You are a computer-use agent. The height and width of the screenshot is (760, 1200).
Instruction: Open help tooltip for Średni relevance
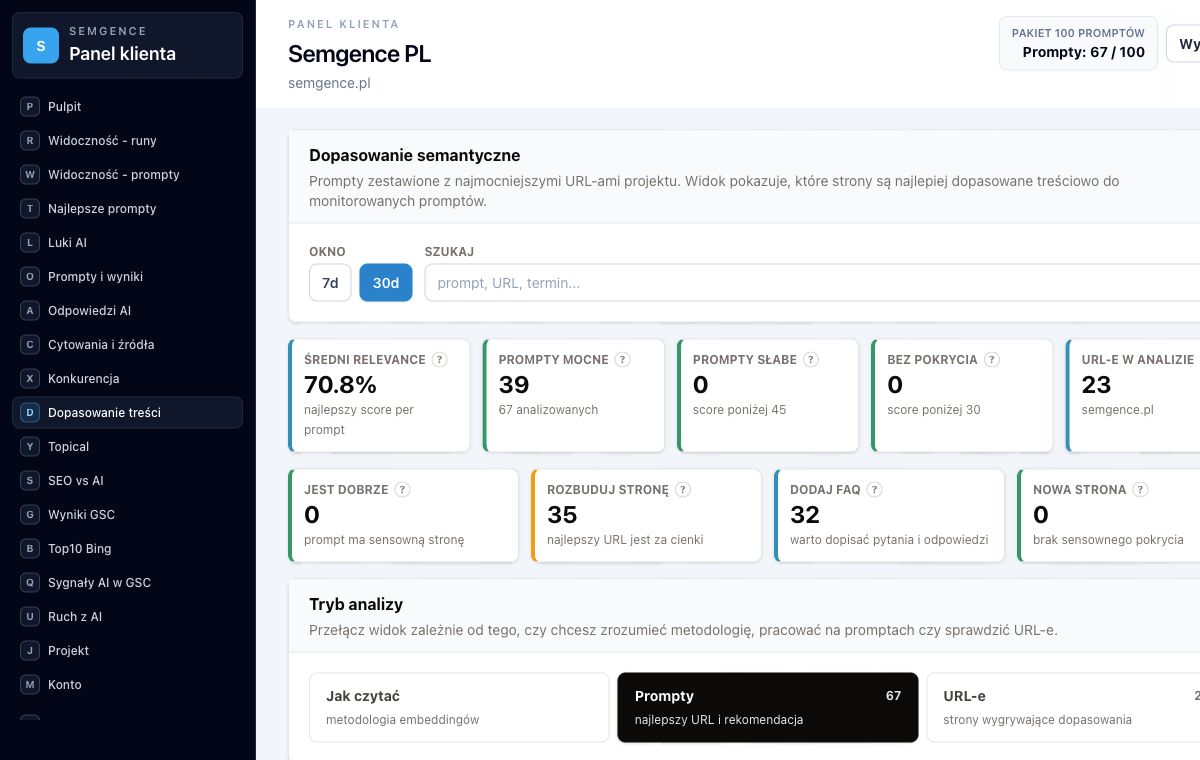pyautogui.click(x=439, y=359)
